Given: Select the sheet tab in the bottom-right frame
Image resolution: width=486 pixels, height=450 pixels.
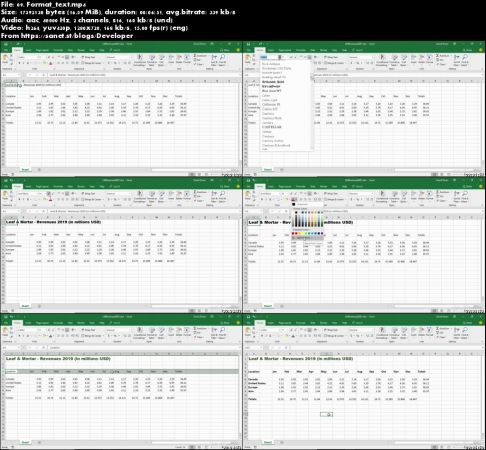Looking at the screenshot, I should [x=268, y=442].
